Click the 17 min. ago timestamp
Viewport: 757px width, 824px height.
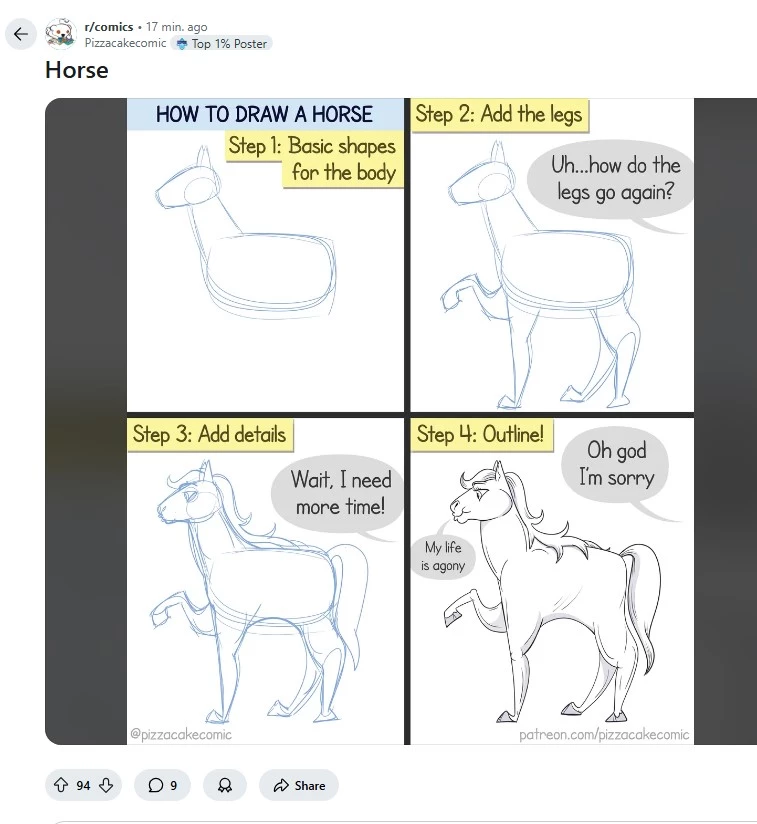(x=177, y=27)
